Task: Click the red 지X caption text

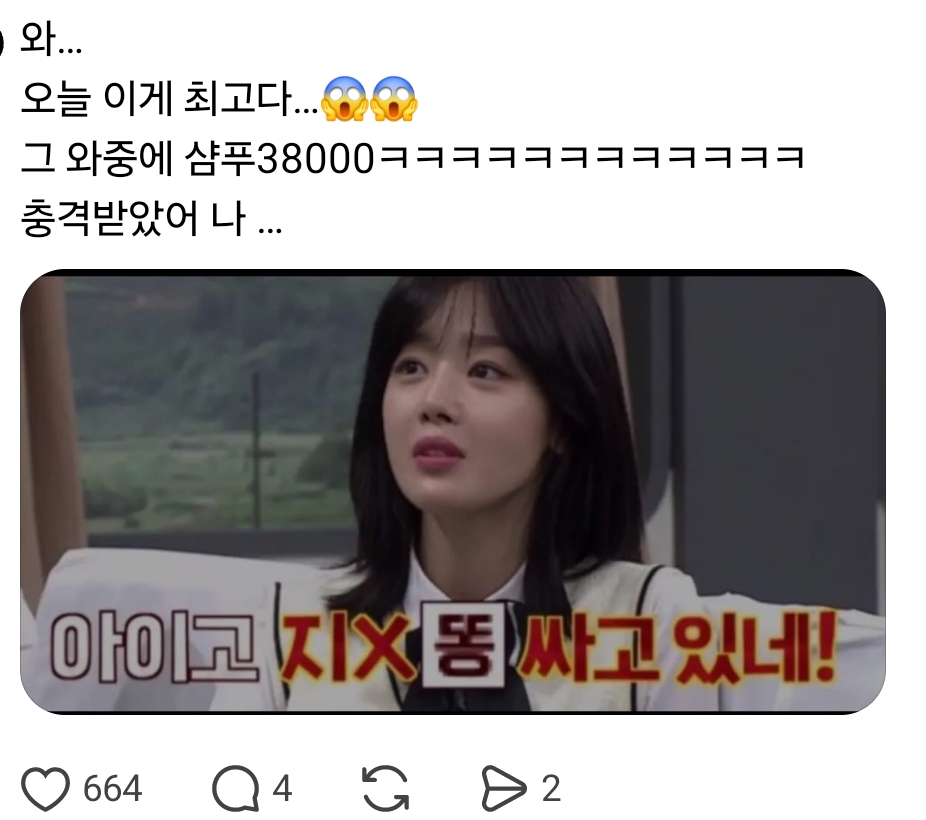Action: [x=346, y=645]
